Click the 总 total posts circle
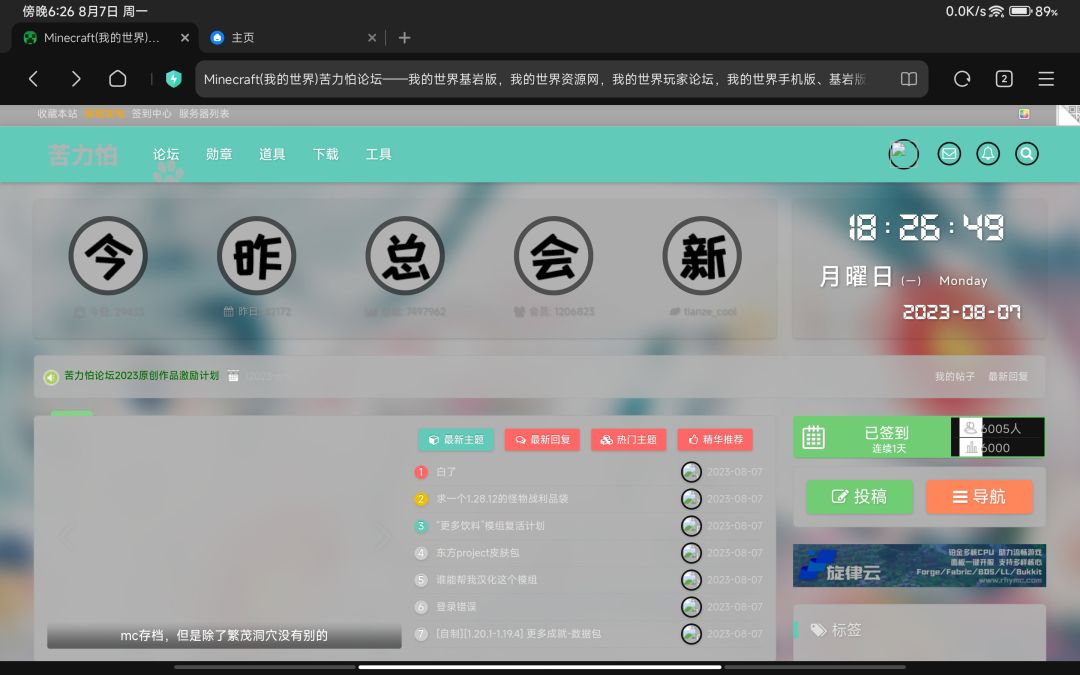Image resolution: width=1080 pixels, height=675 pixels. coord(405,256)
